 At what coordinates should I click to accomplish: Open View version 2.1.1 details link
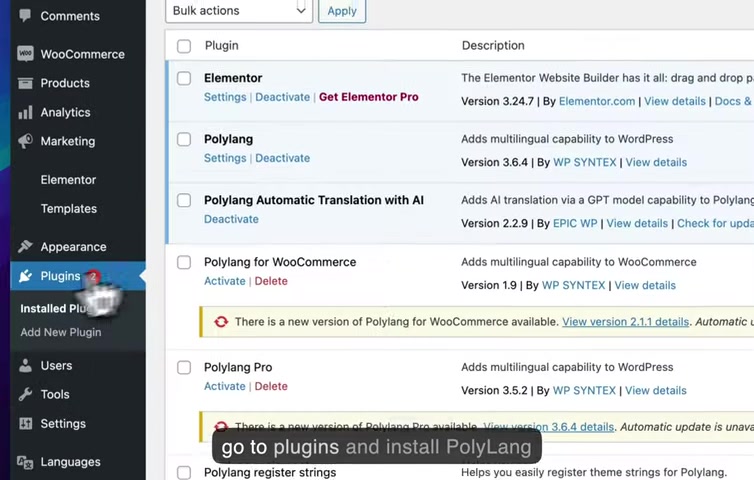pos(626,321)
